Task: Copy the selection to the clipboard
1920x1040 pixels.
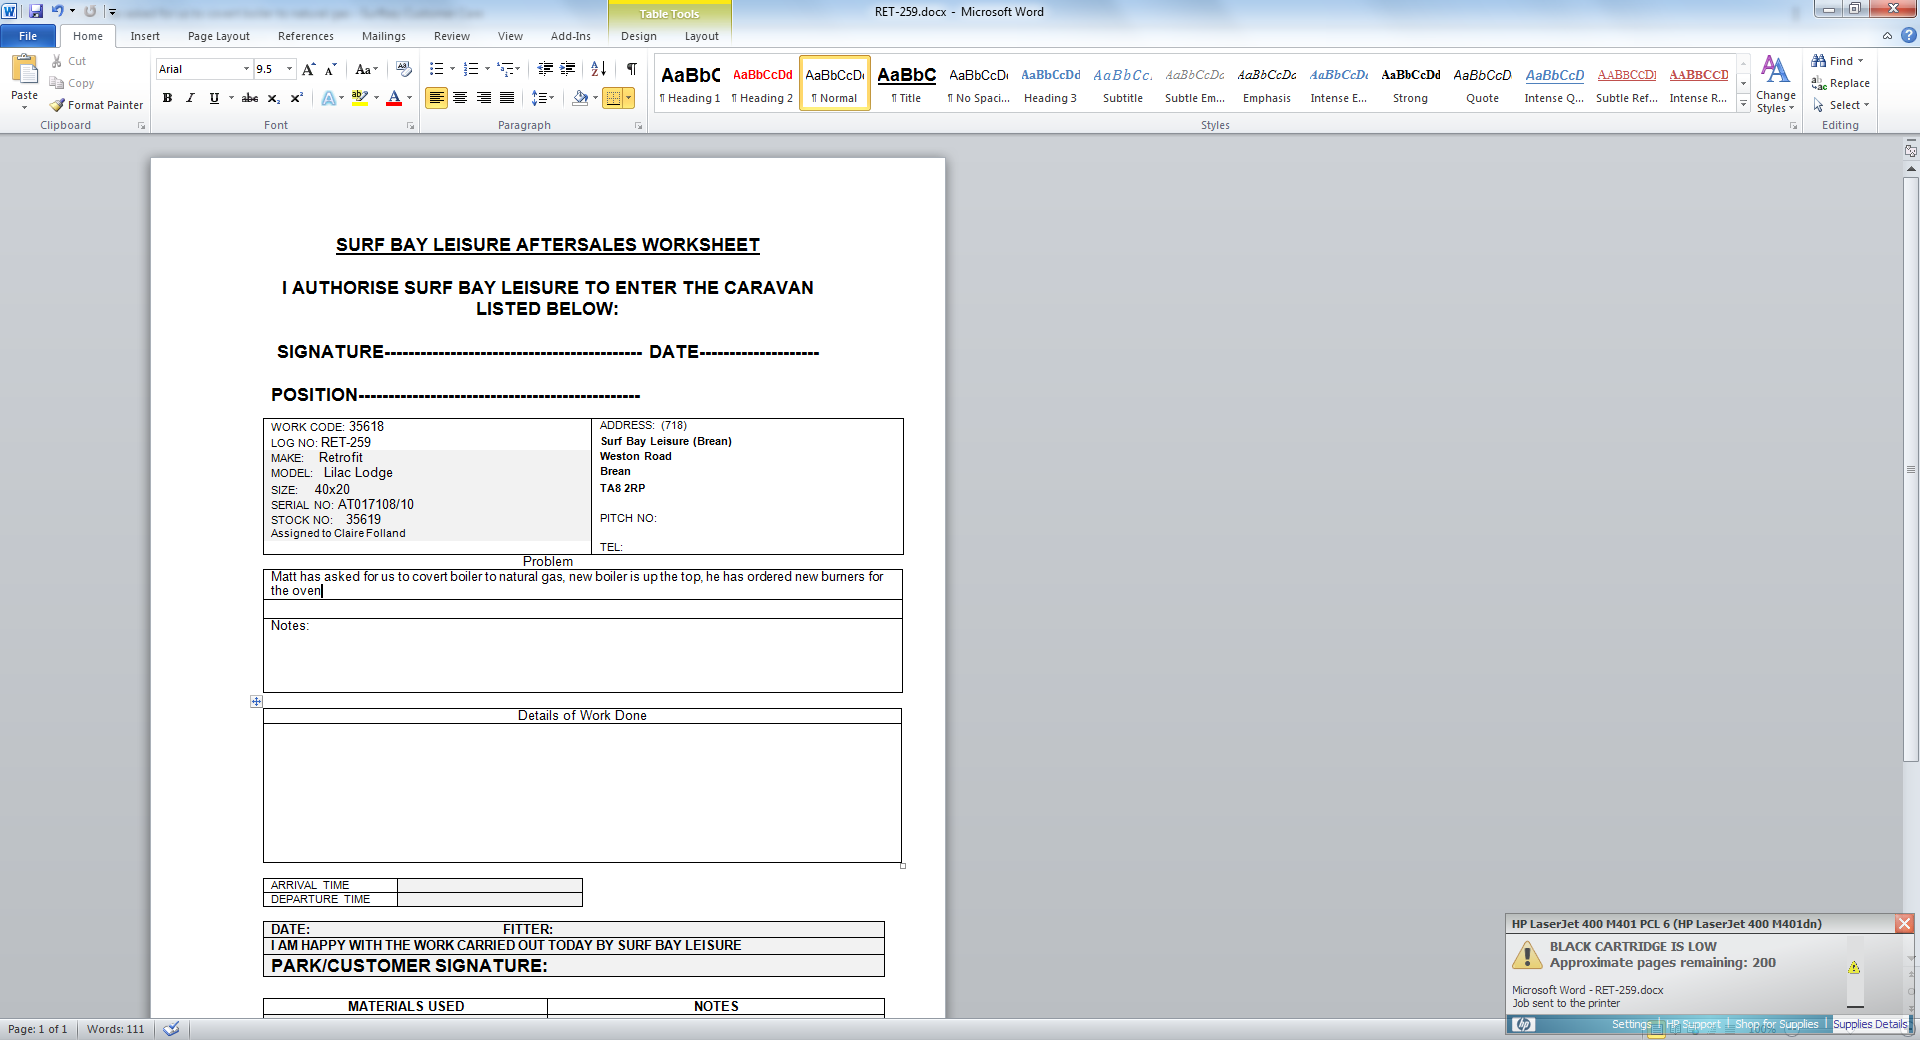Action: (72, 83)
